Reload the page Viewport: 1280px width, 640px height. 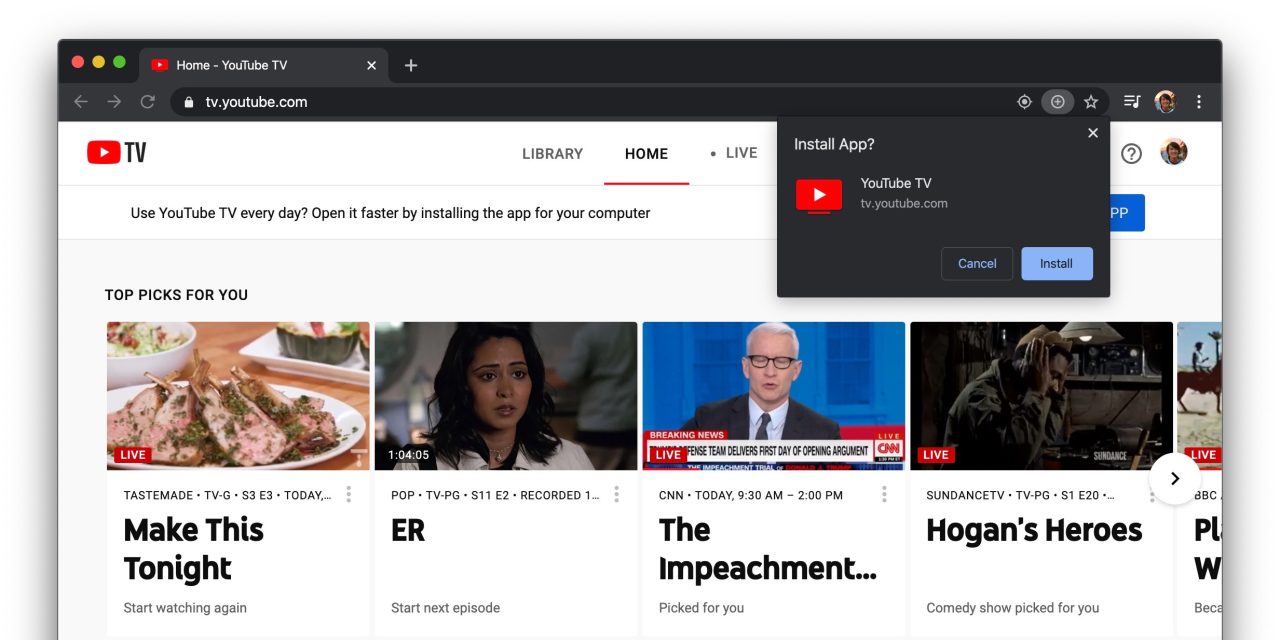point(147,102)
